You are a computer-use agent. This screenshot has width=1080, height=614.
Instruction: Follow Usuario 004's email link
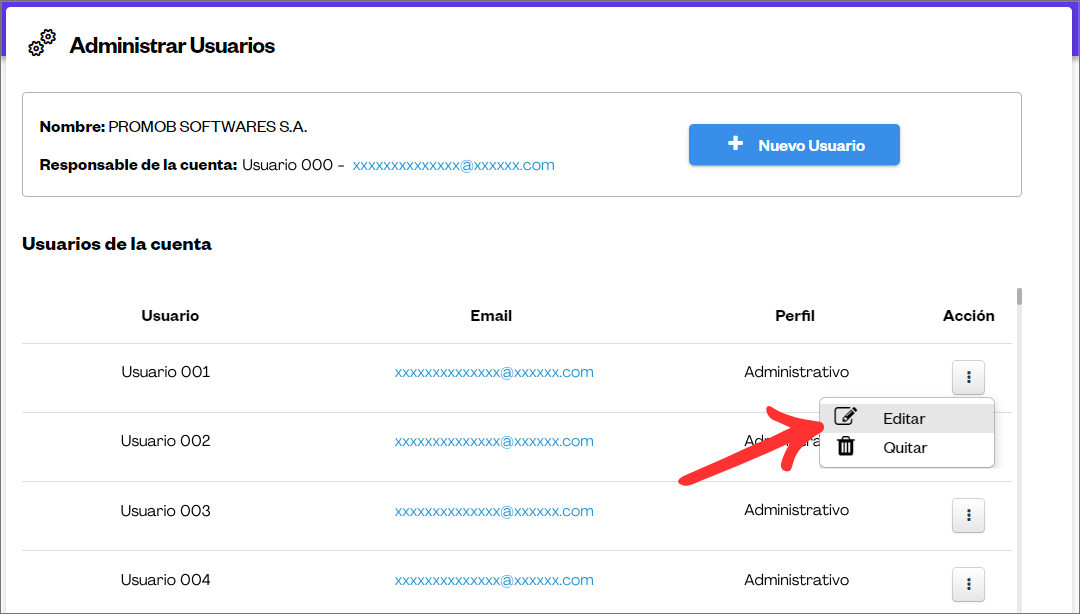pyautogui.click(x=494, y=580)
